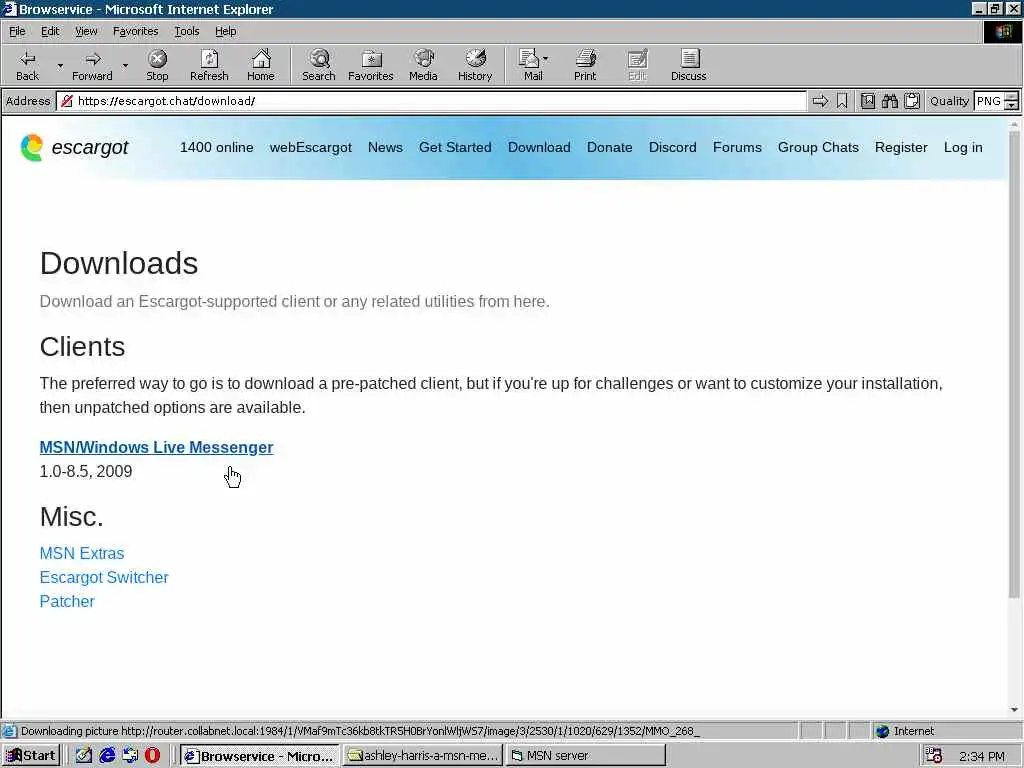Open the Escargot Switcher link

[x=104, y=577]
